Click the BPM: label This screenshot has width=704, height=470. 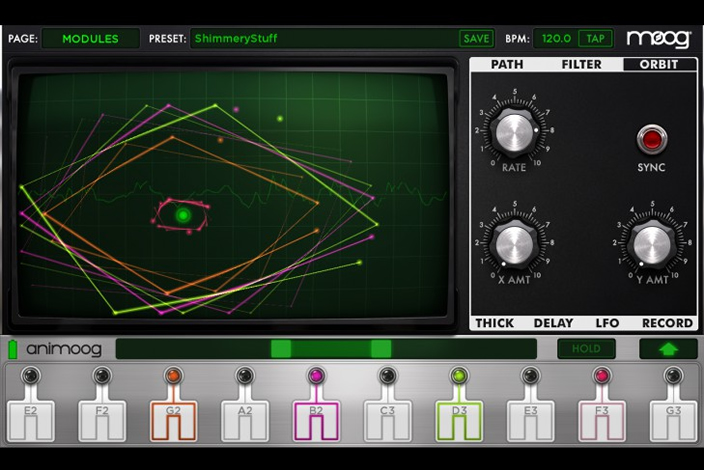click(x=517, y=39)
